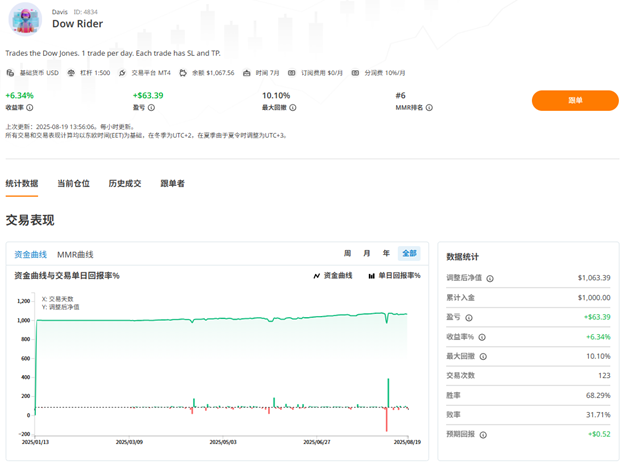Switch to the 当前仓位 tab
624x465 pixels.
pos(73,183)
